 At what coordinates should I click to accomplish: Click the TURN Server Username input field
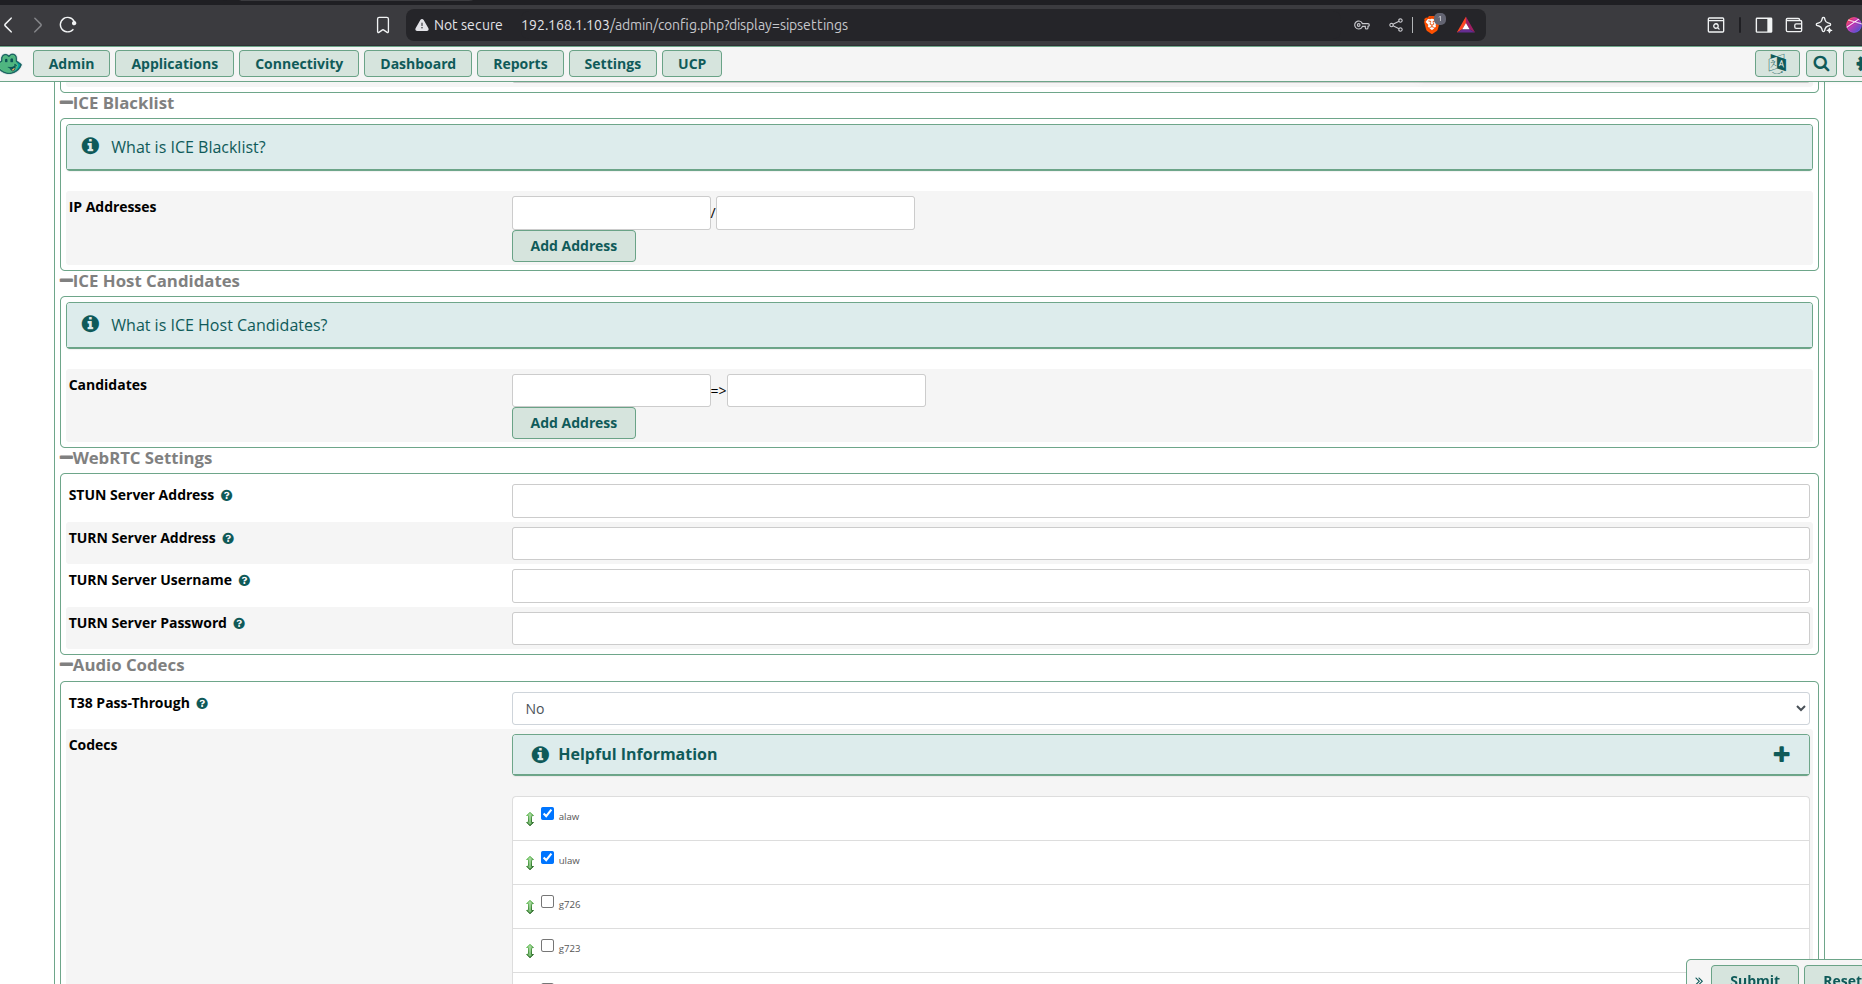(x=1160, y=586)
